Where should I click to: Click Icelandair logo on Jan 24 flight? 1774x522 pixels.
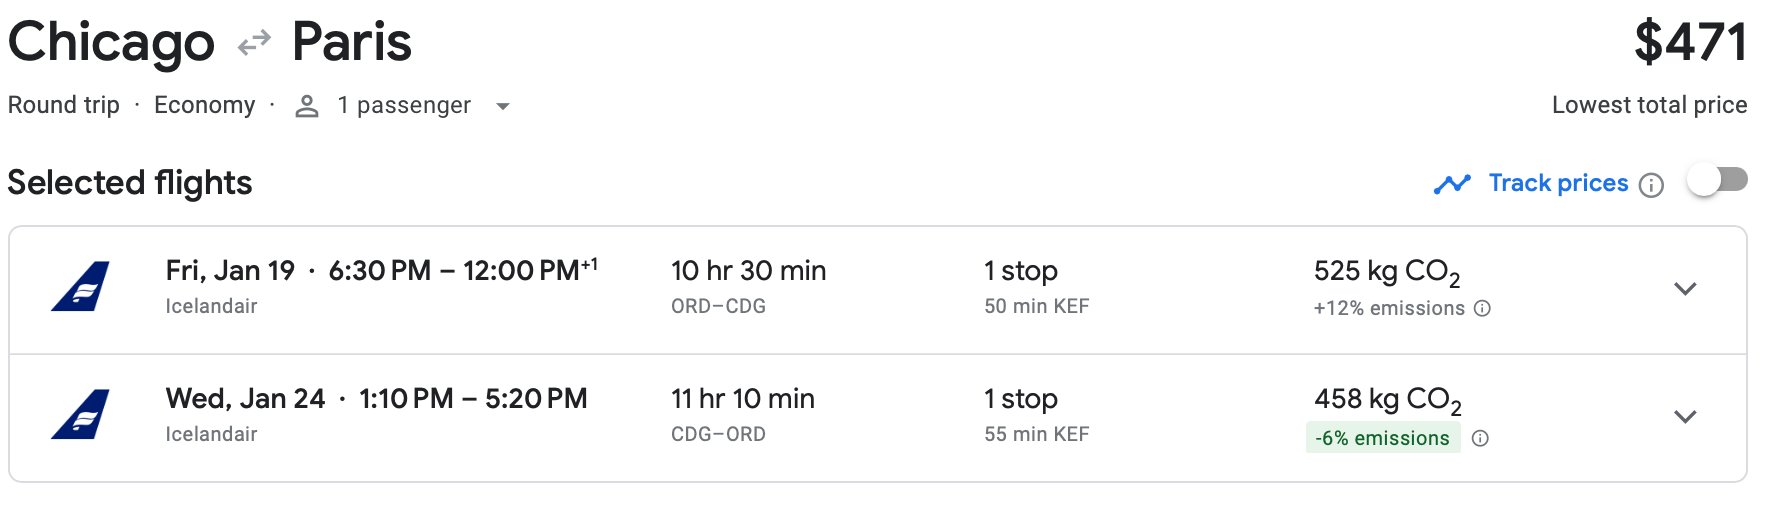(x=81, y=415)
